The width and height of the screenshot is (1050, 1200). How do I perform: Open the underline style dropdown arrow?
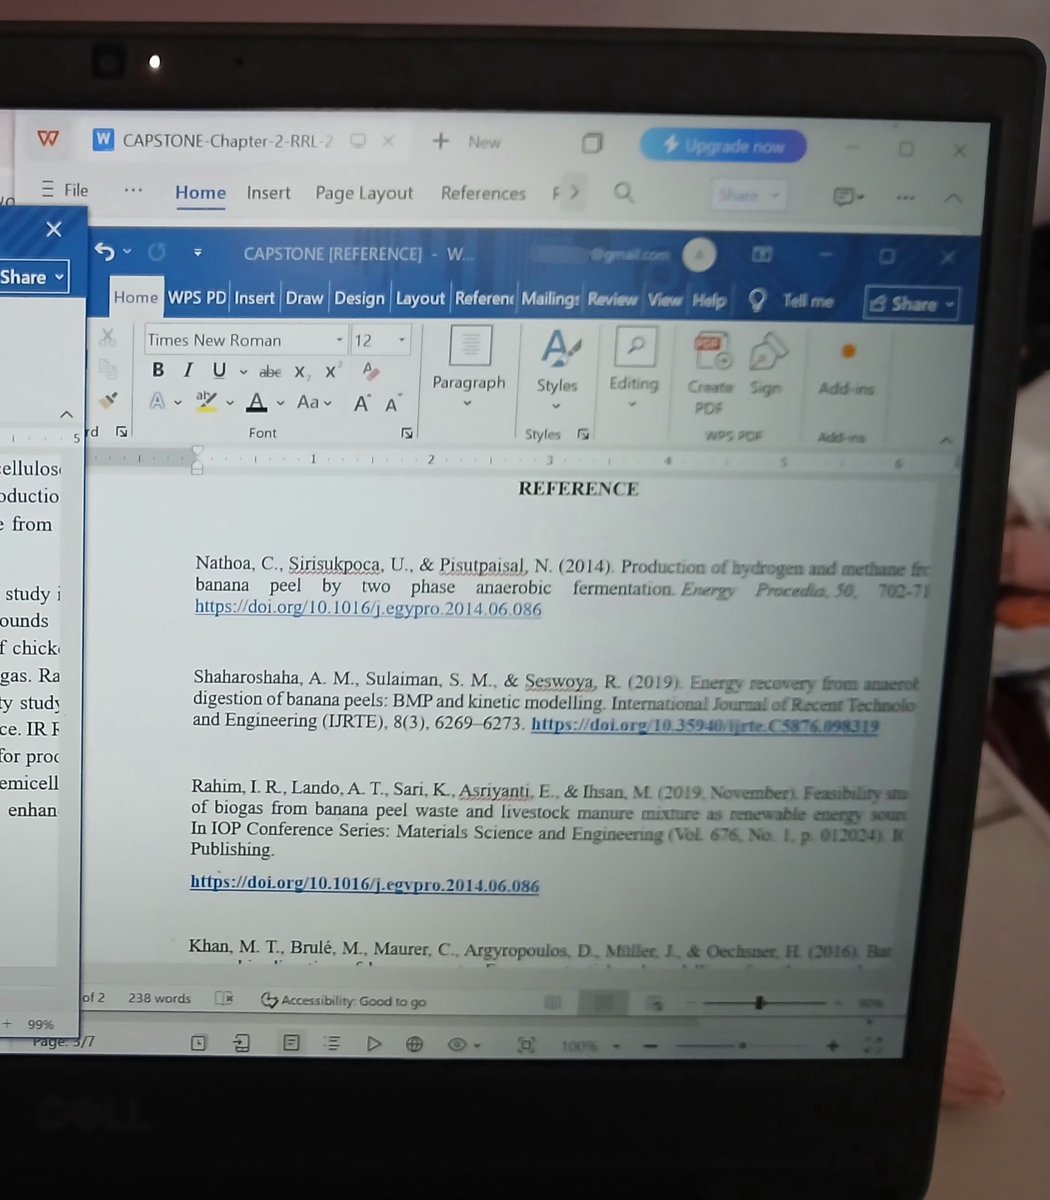pos(243,371)
